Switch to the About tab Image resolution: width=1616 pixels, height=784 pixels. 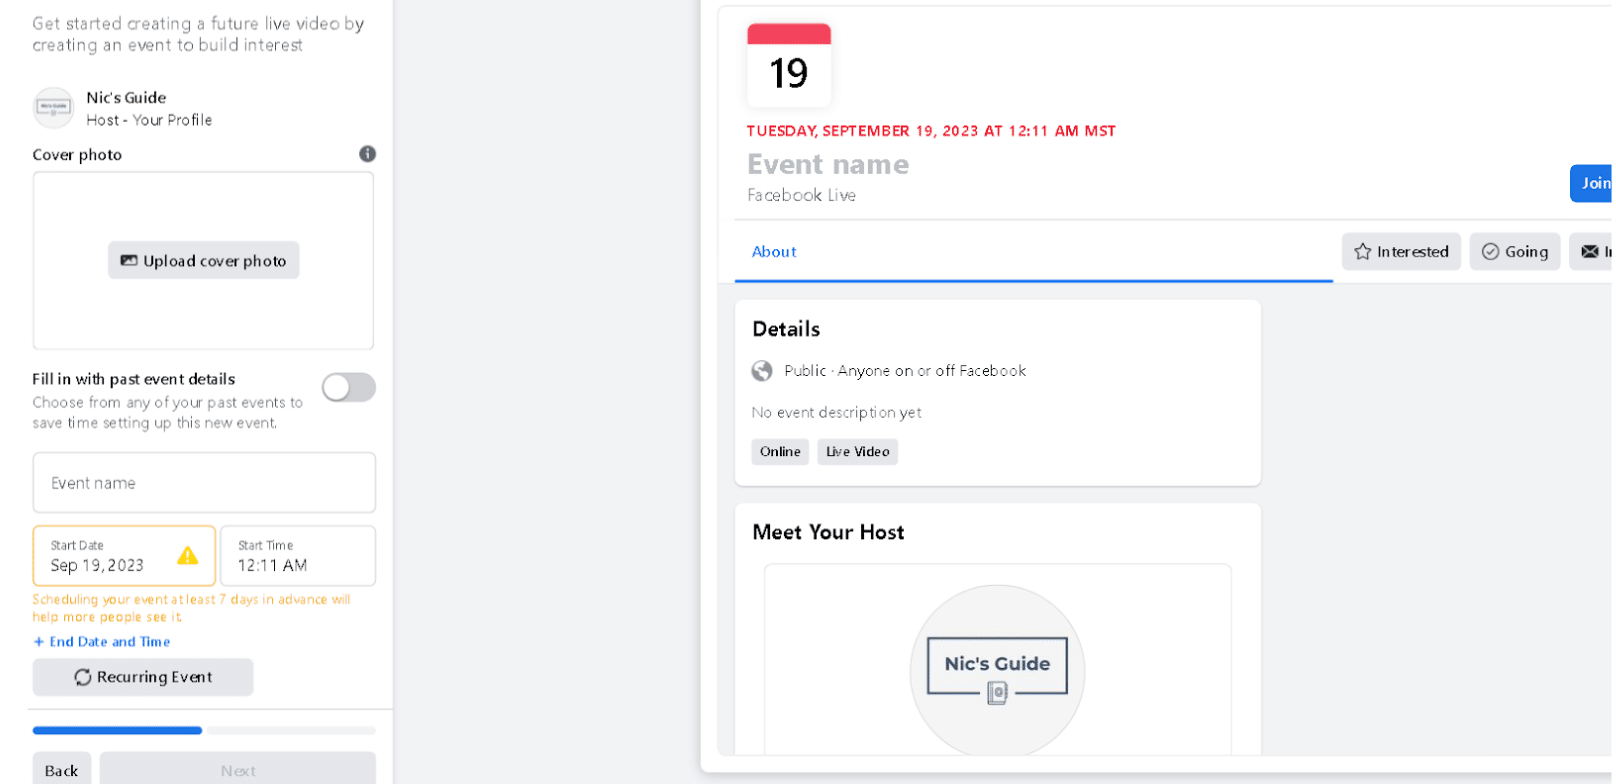coord(773,252)
